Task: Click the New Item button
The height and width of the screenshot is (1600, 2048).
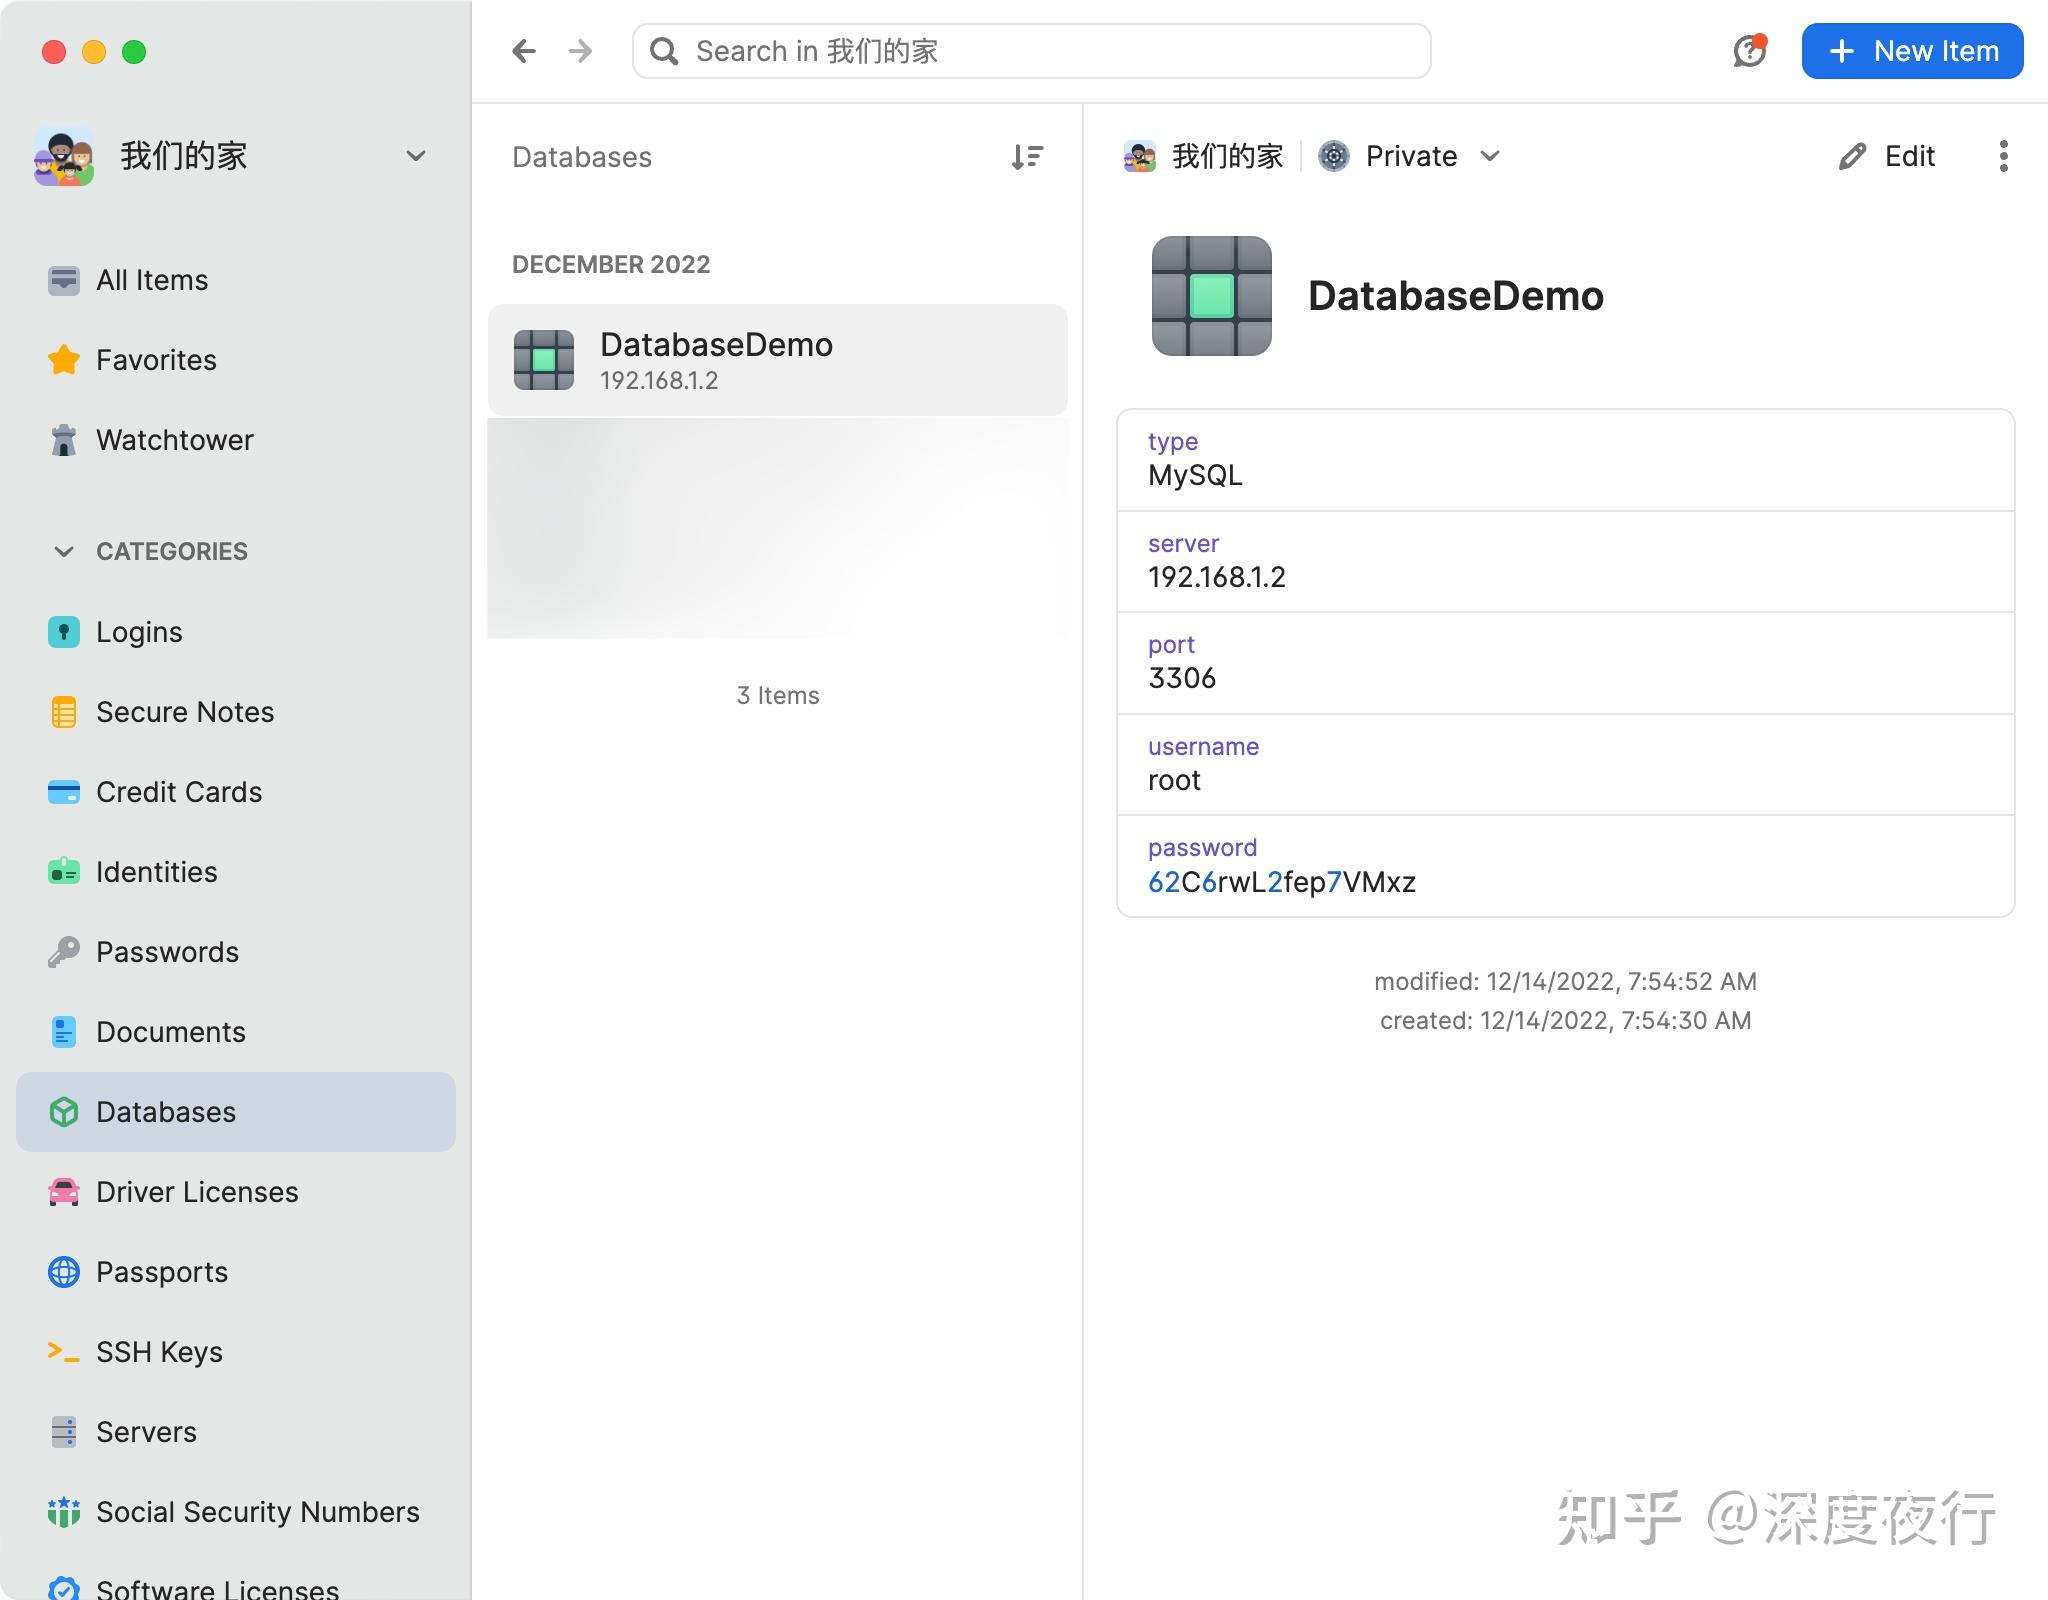Action: pos(1912,51)
